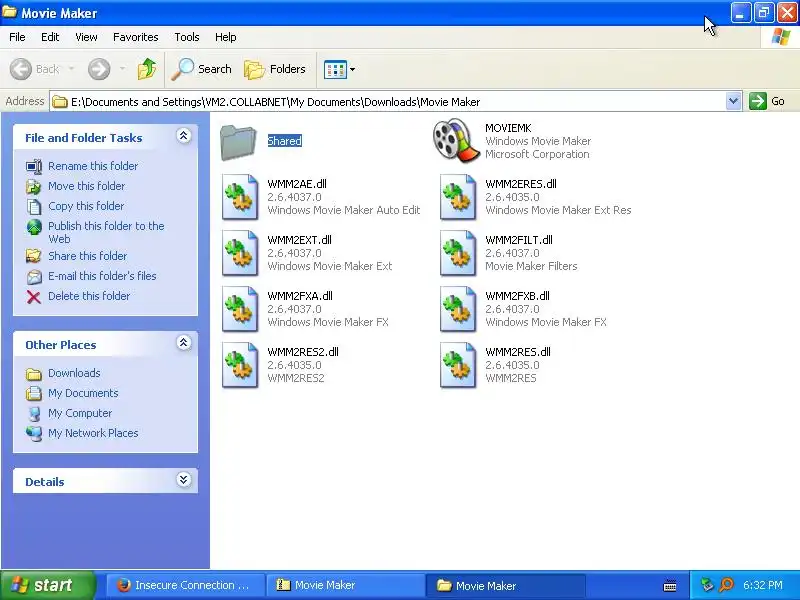Click the WMM2FILT.dll file name text

click(x=519, y=240)
